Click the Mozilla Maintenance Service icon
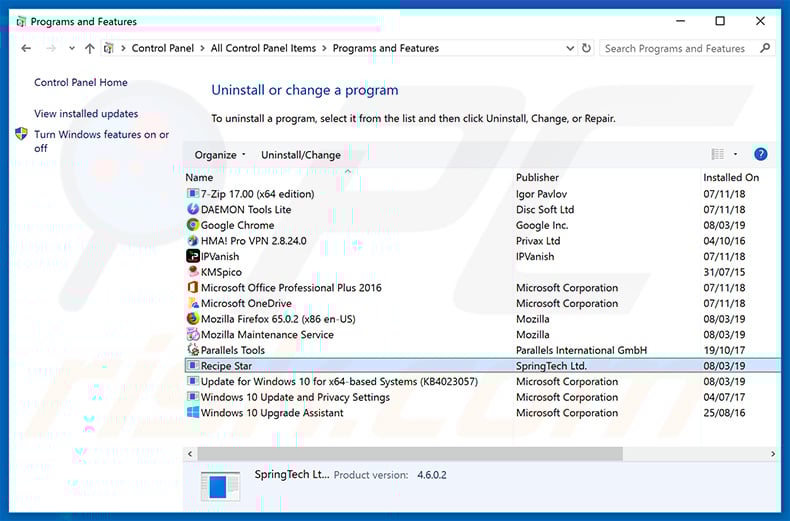This screenshot has width=790, height=521. [x=193, y=334]
